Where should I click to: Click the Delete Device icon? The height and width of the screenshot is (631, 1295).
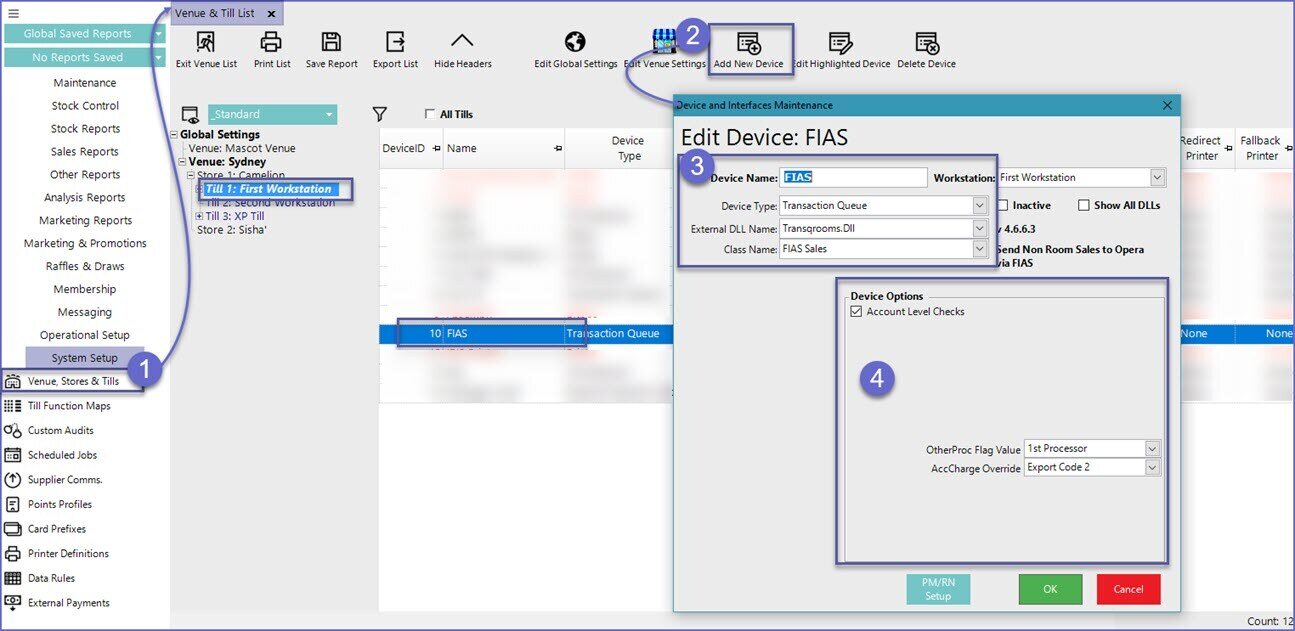coord(926,42)
